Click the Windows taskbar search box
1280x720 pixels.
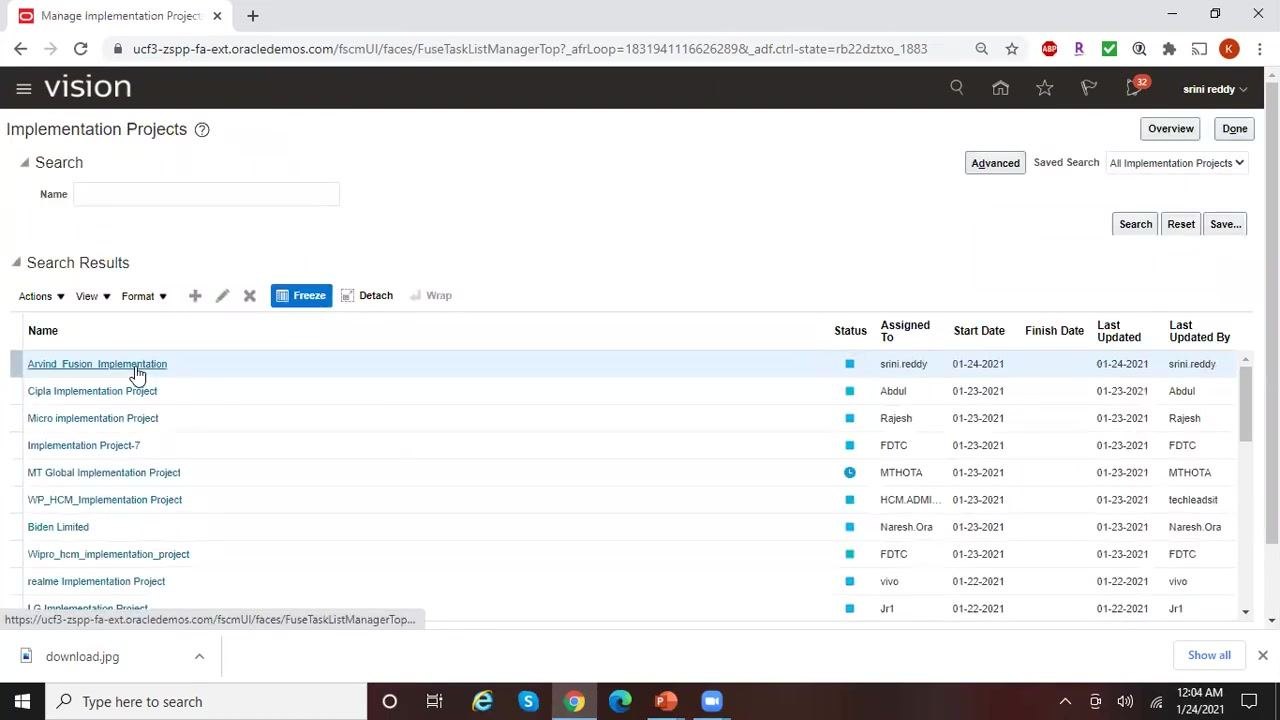tap(206, 702)
